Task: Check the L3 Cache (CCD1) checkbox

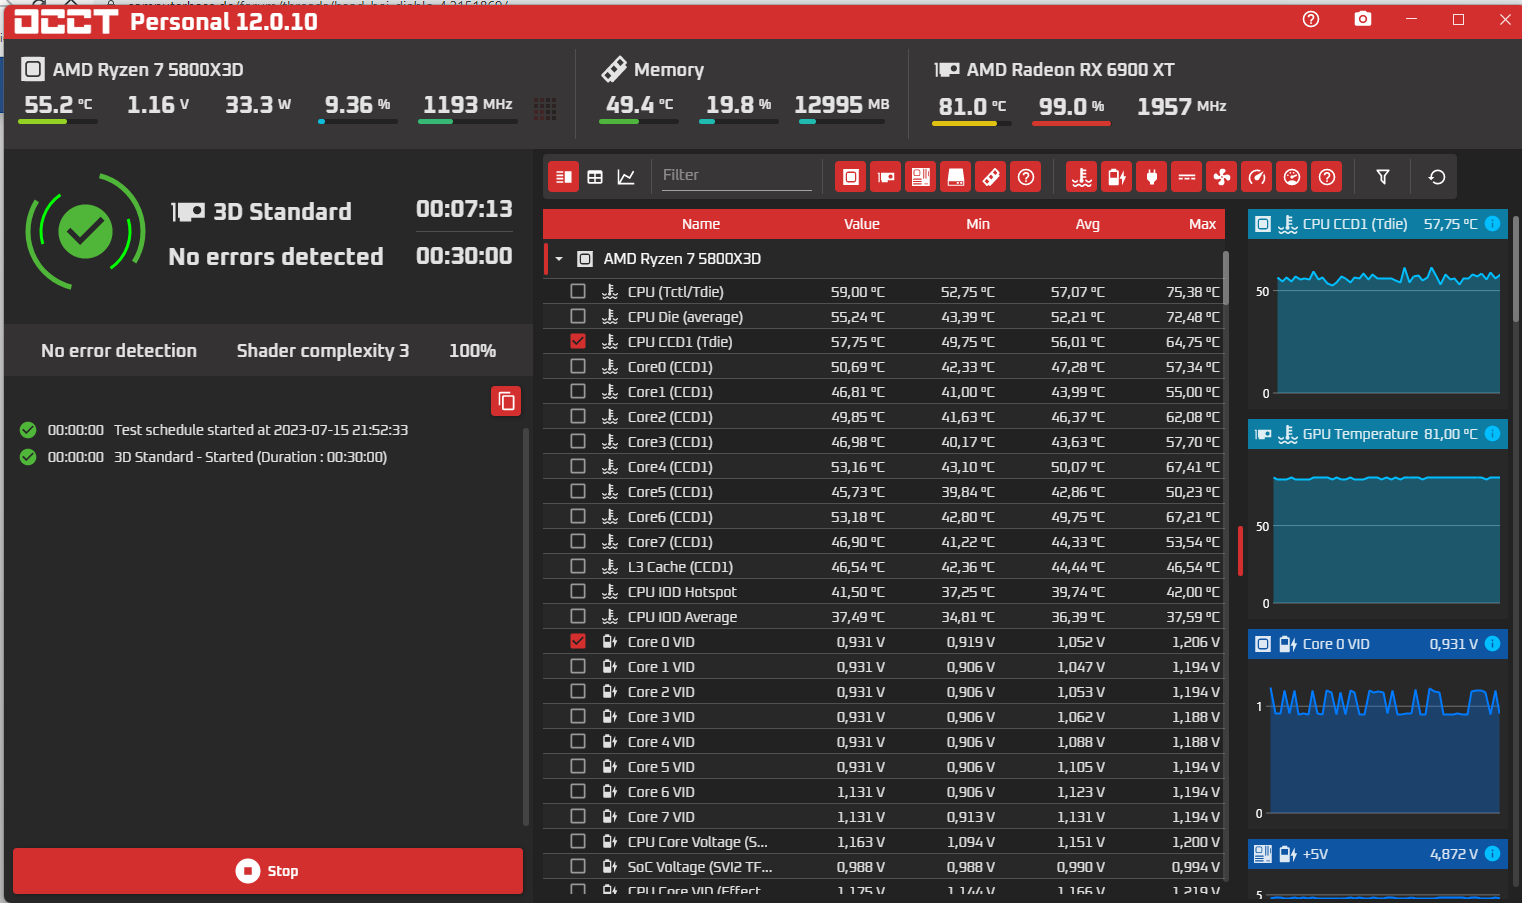Action: pos(578,566)
